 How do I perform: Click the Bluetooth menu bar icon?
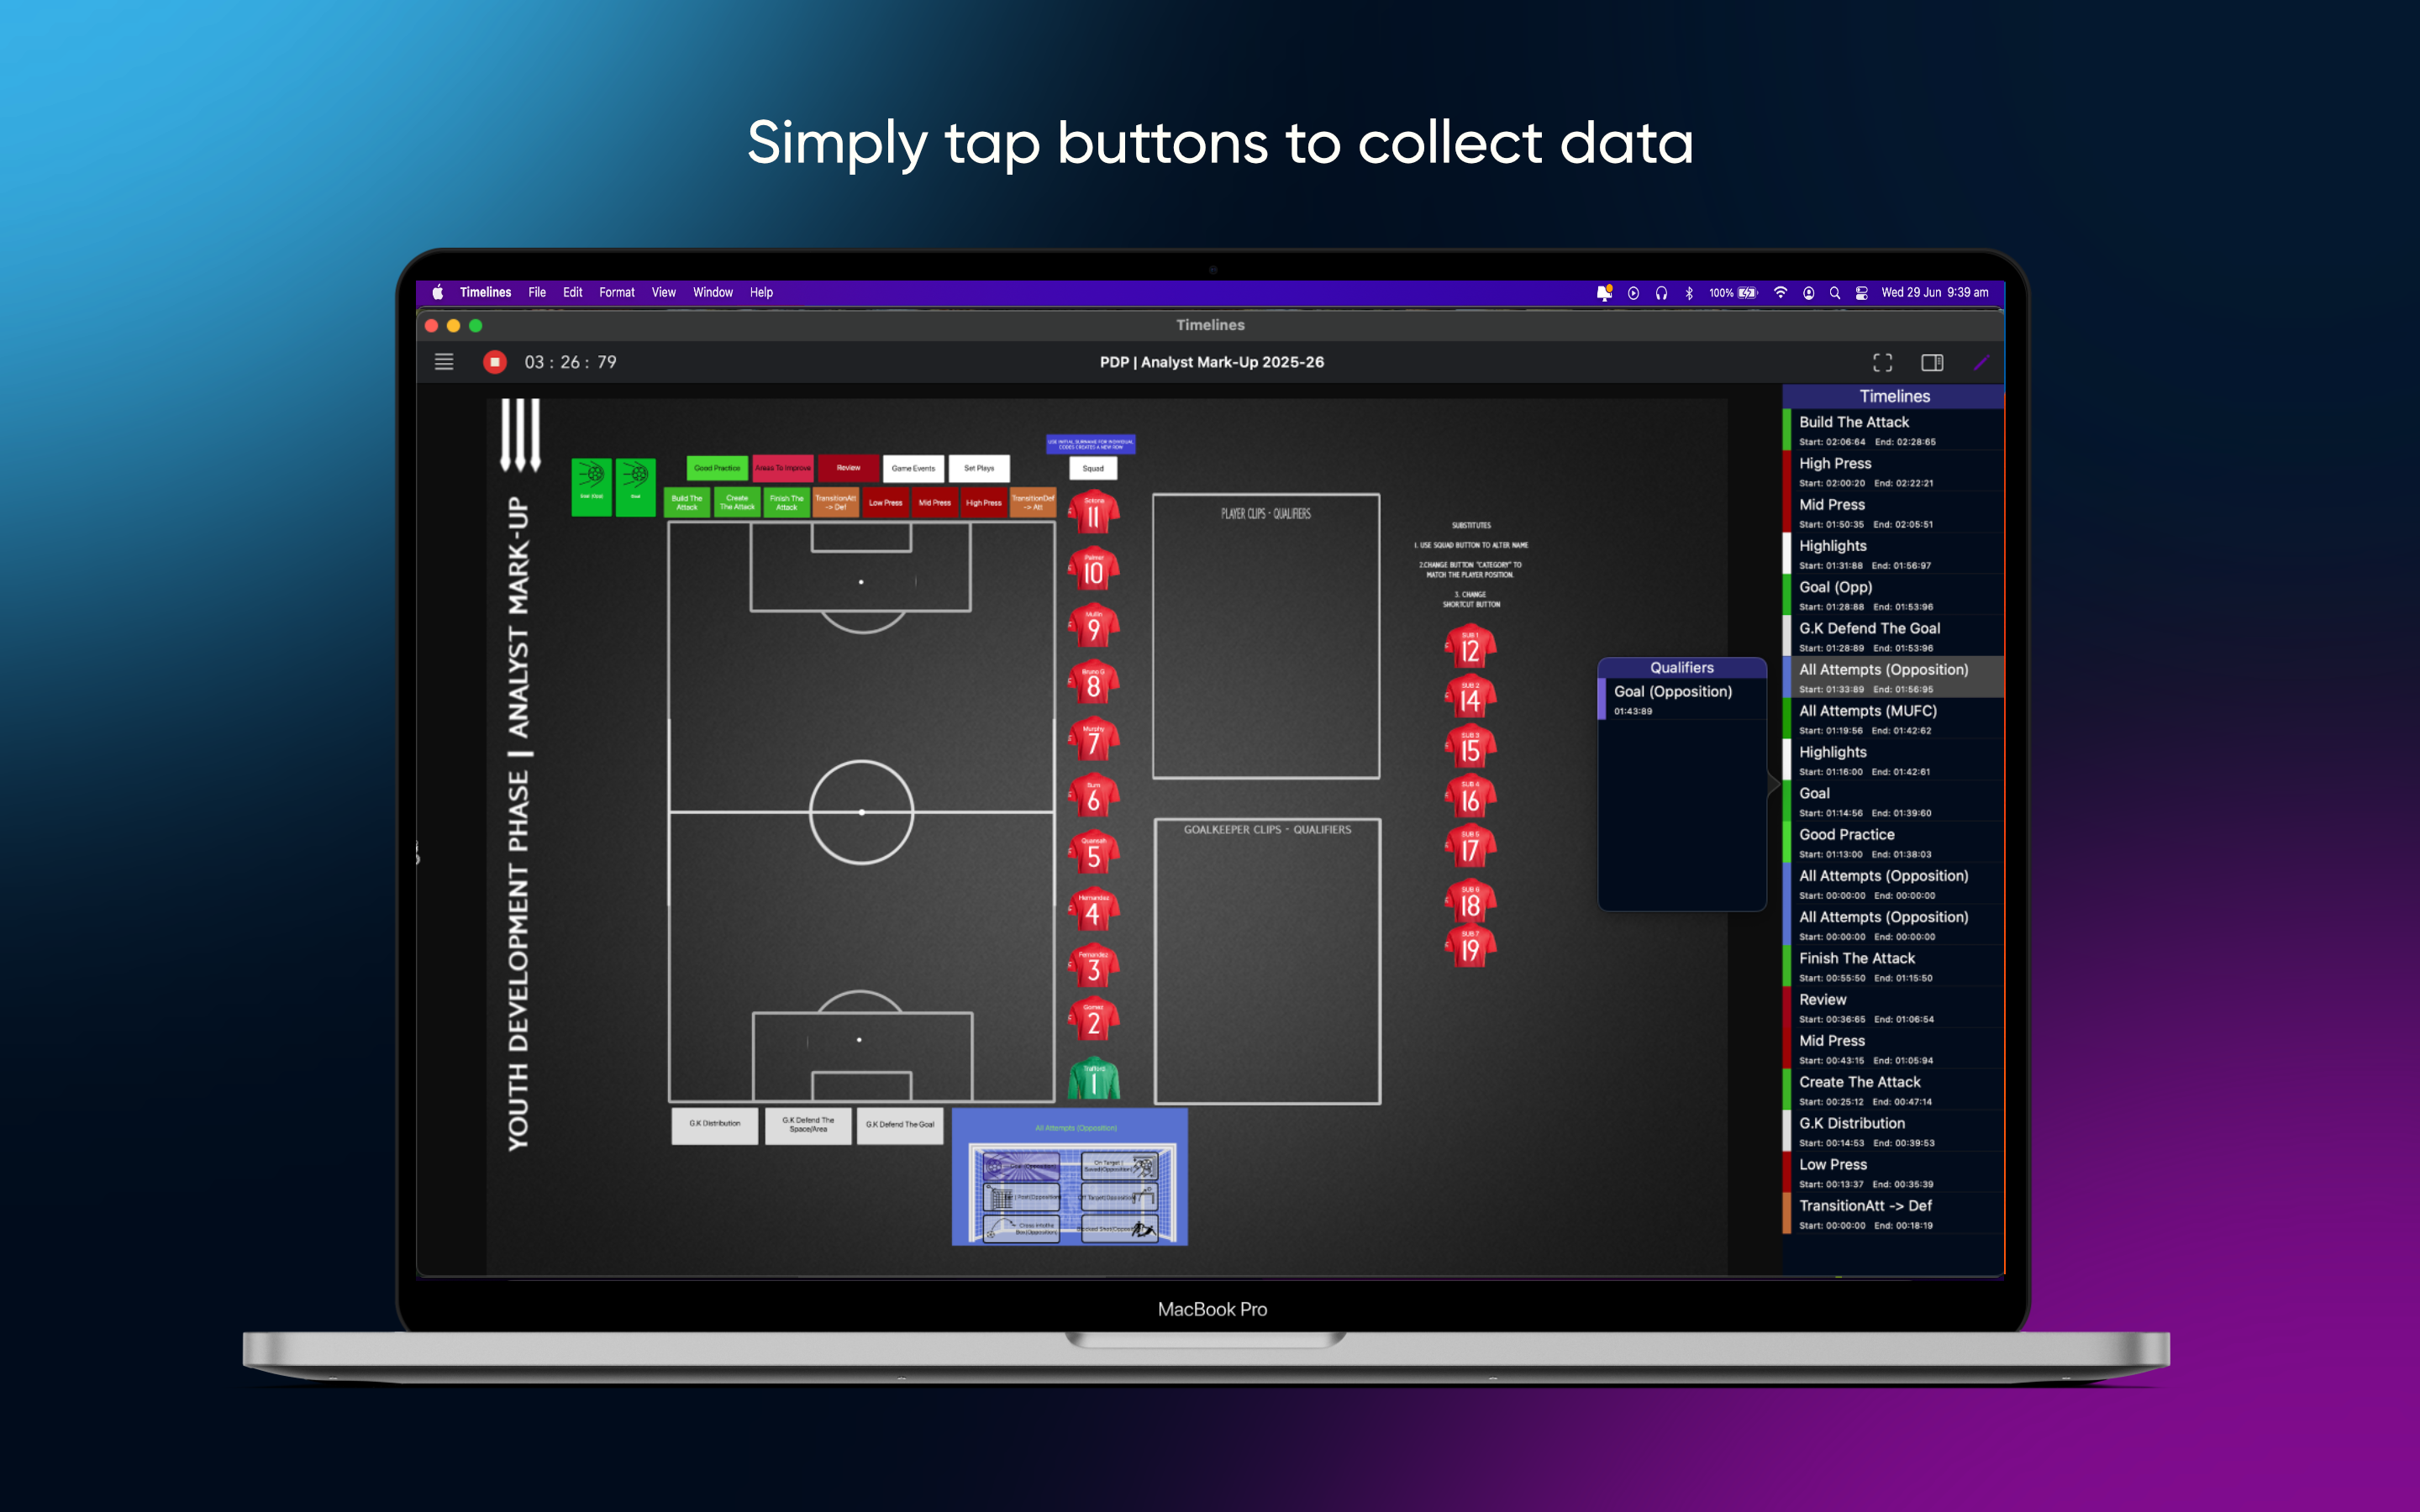coord(1689,292)
